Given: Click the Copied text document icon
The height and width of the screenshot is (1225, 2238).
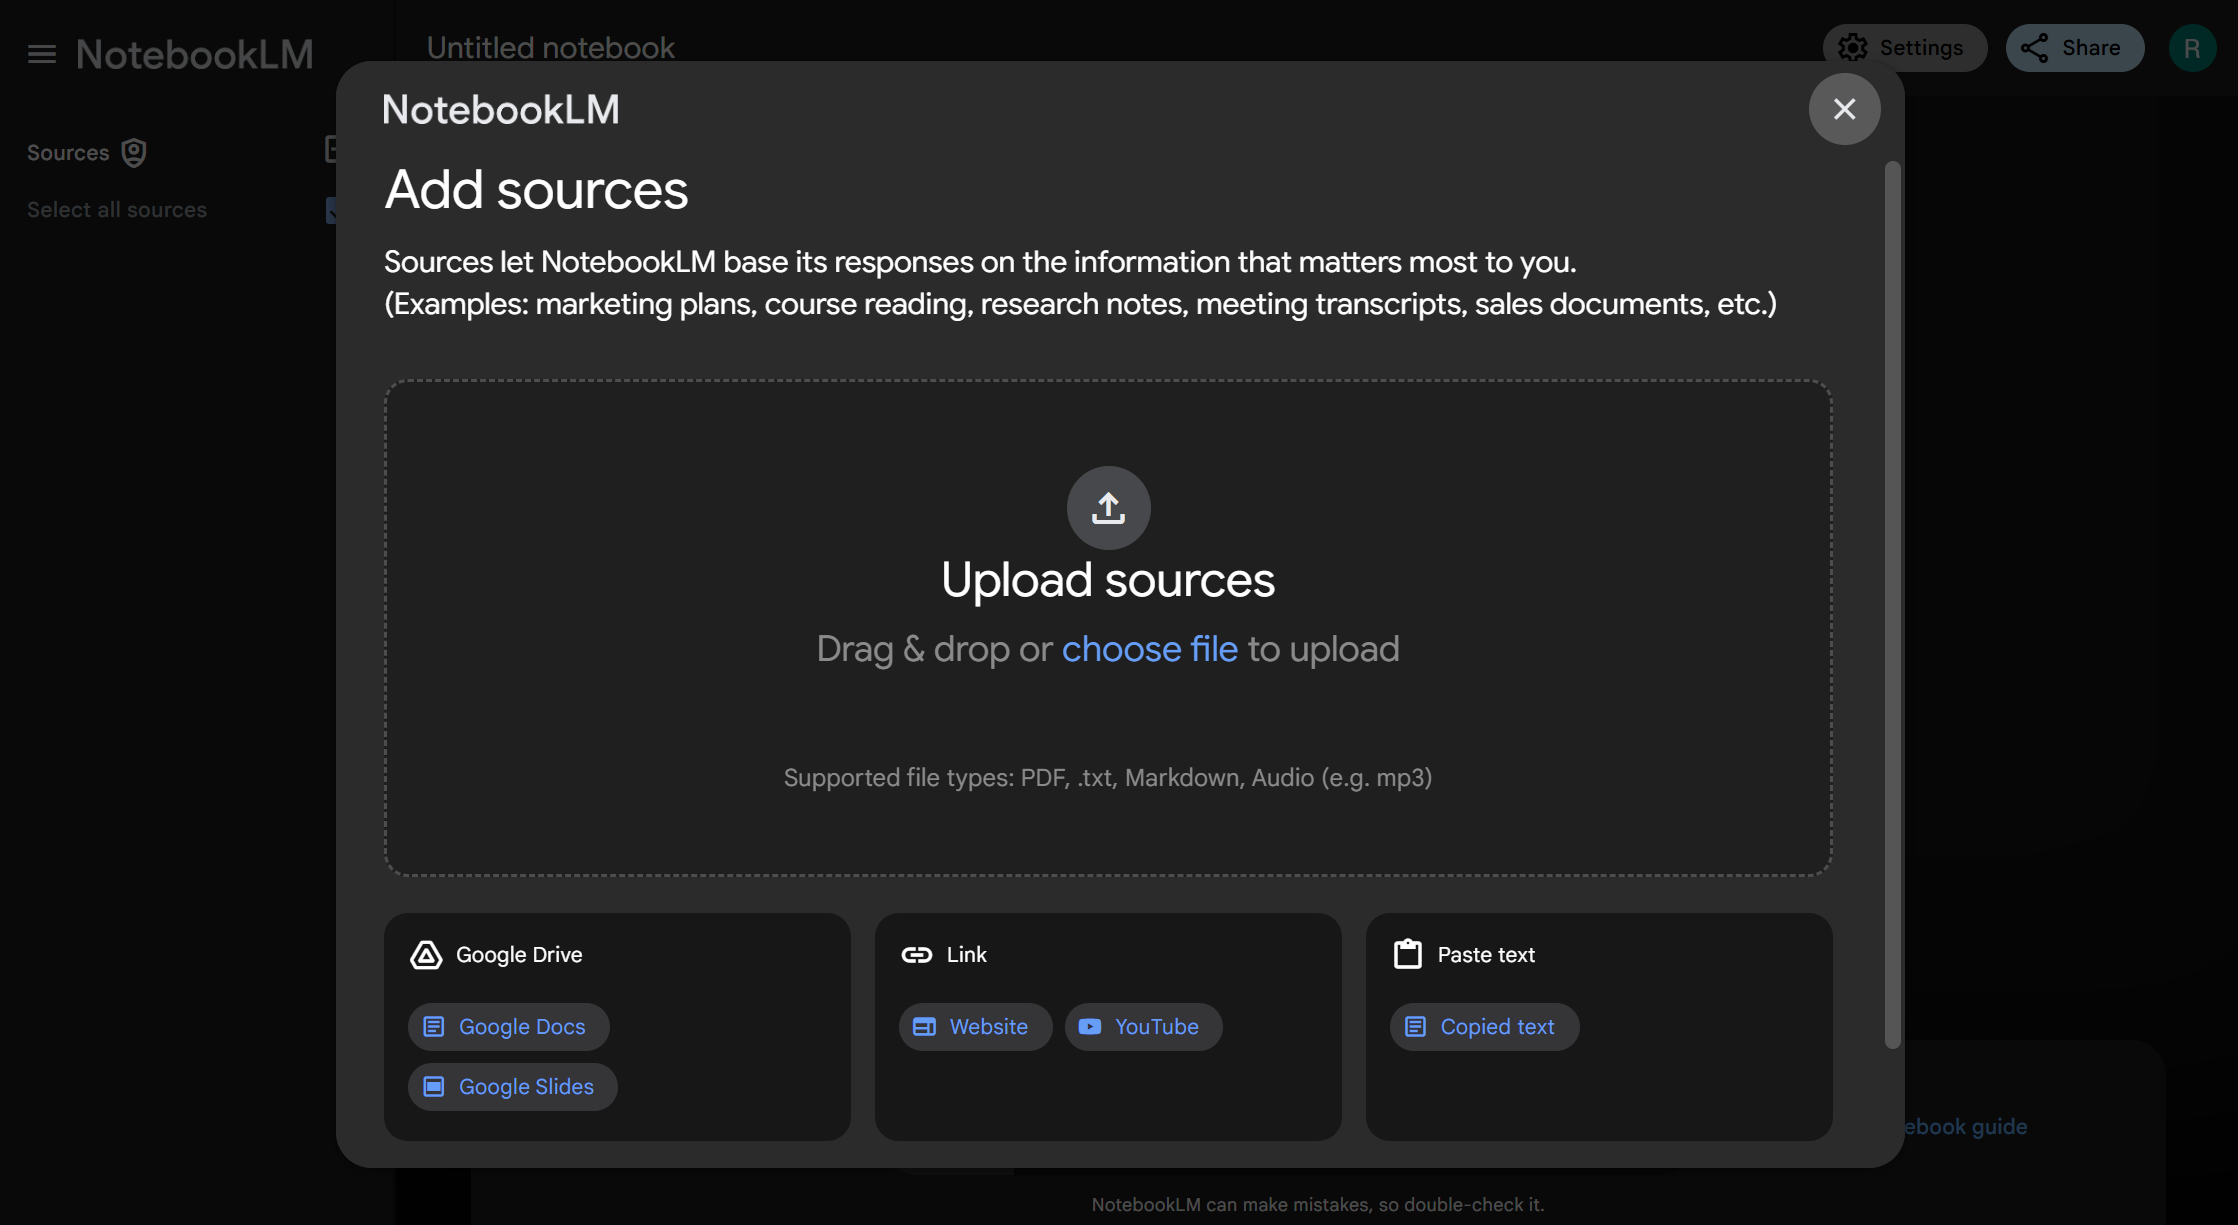Looking at the screenshot, I should point(1416,1027).
